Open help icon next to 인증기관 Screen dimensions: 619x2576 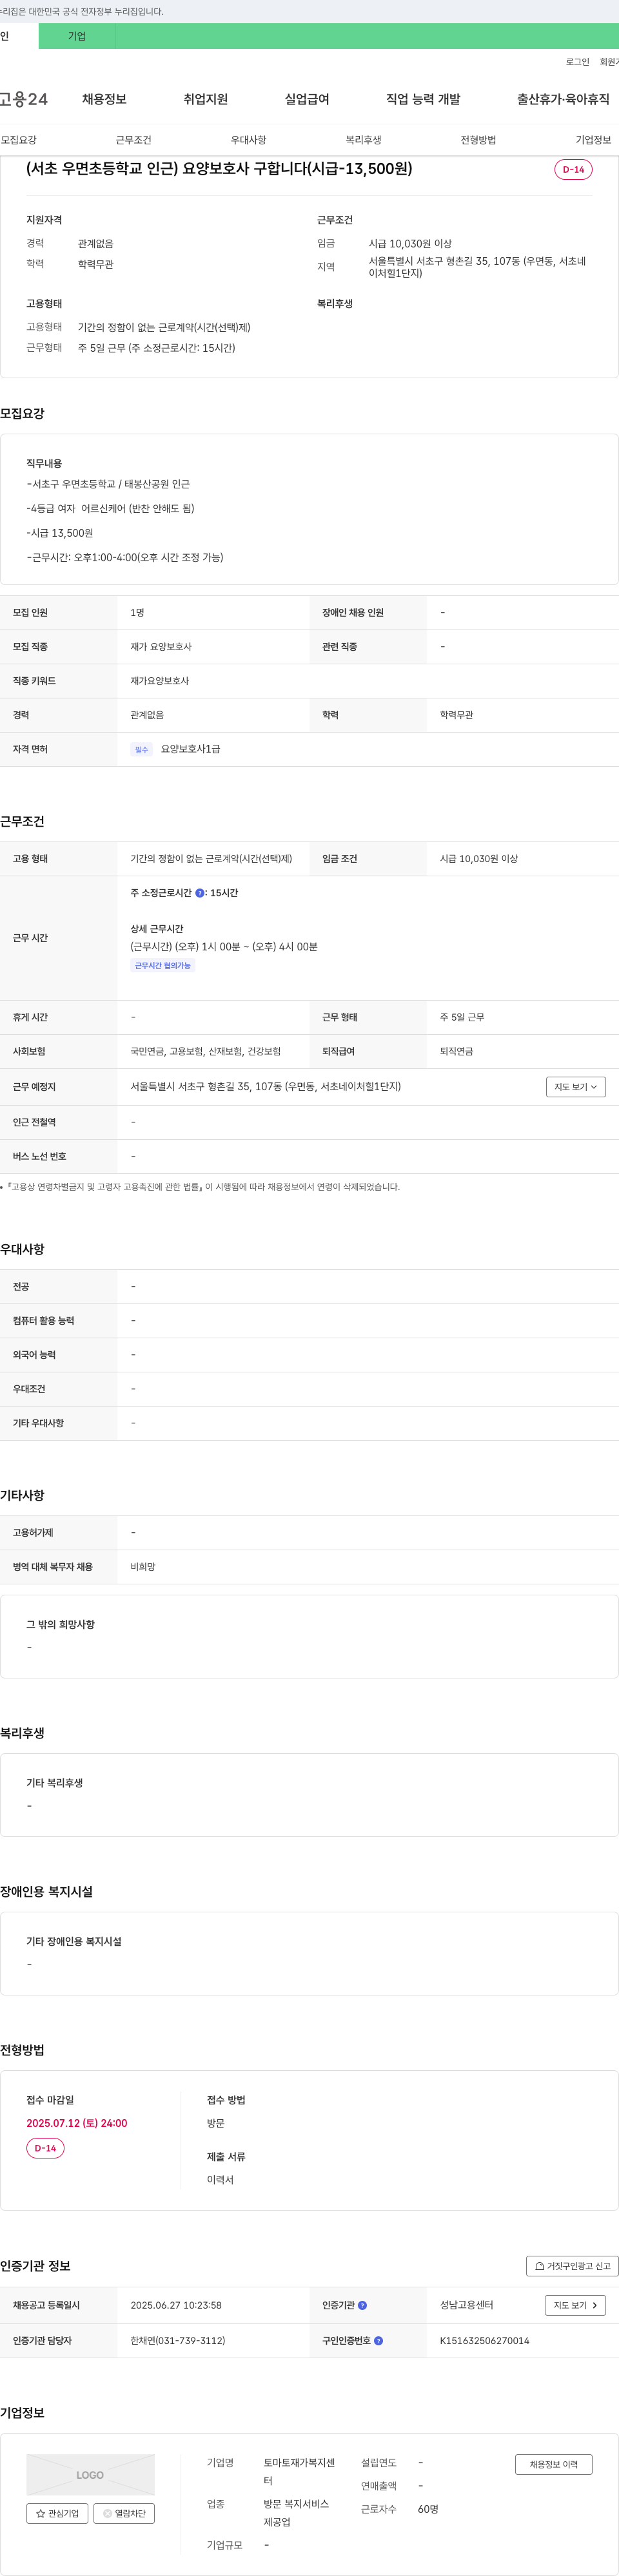[362, 2306]
